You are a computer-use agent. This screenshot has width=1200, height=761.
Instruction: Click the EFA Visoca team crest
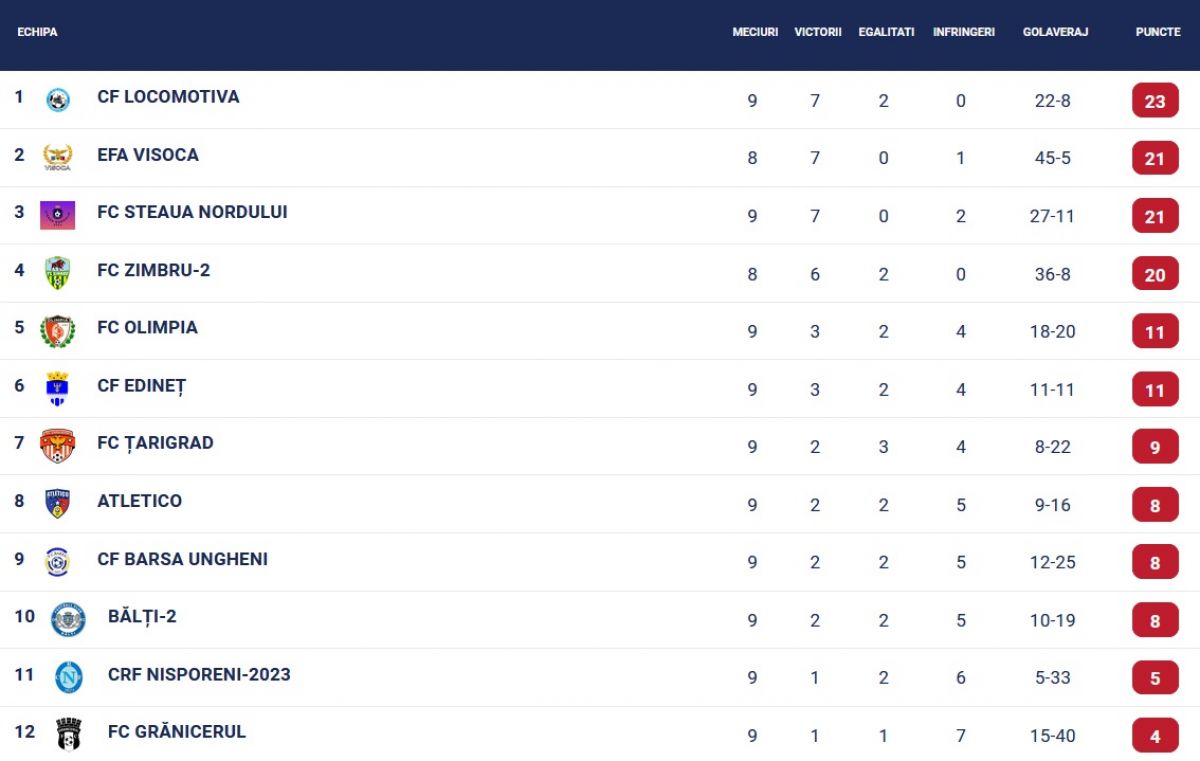click(x=58, y=157)
